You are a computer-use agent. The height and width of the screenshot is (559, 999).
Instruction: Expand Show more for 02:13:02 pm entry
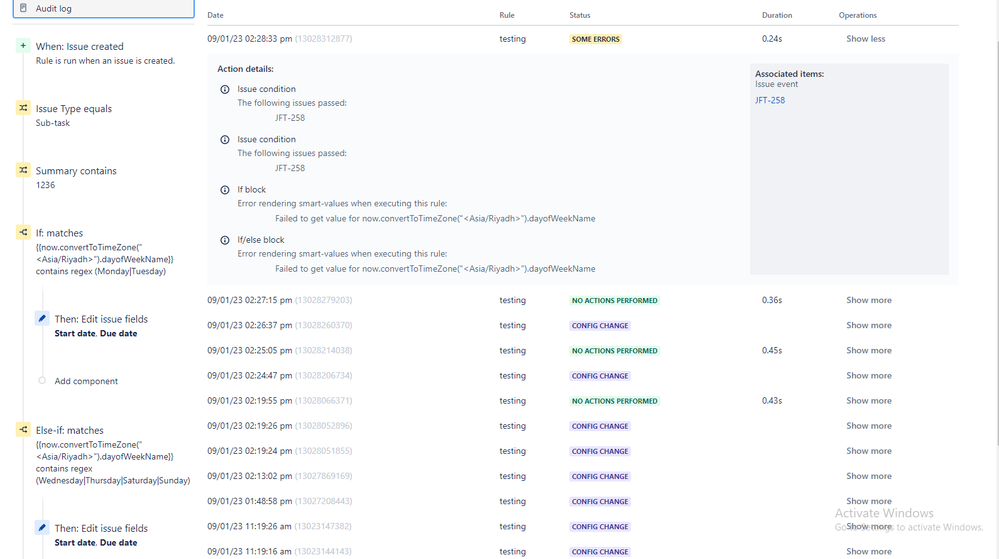(868, 476)
